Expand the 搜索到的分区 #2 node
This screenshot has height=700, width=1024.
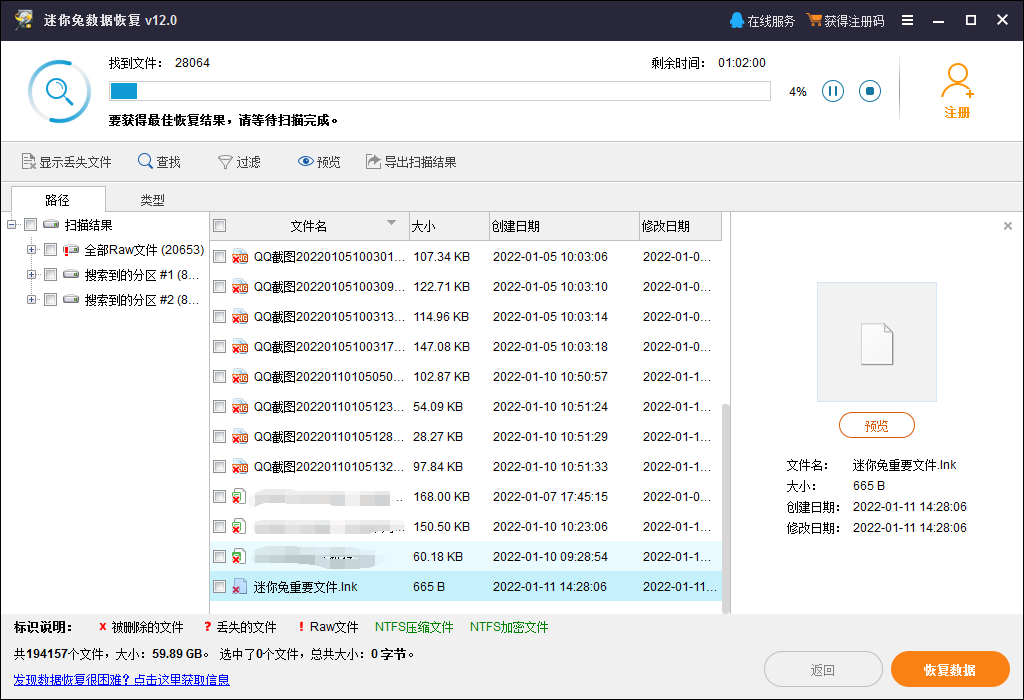pyautogui.click(x=31, y=299)
